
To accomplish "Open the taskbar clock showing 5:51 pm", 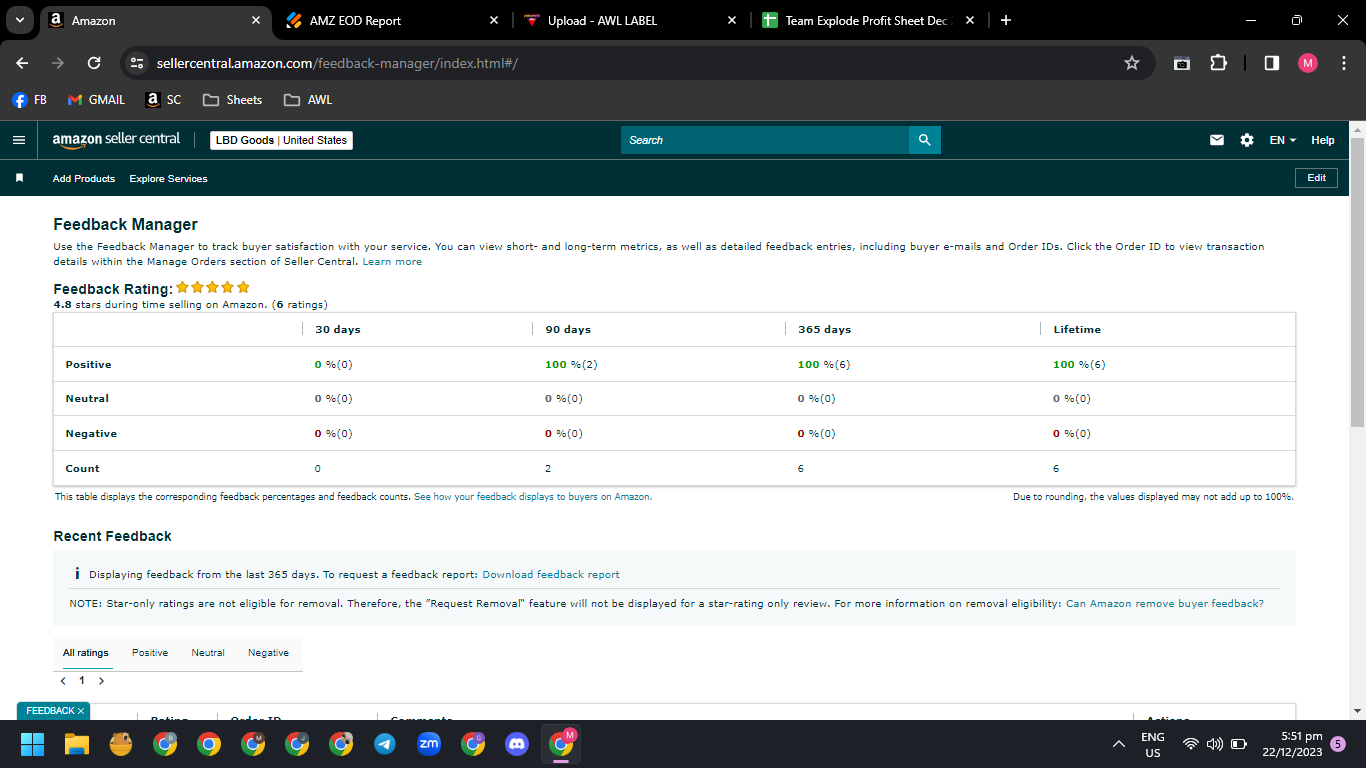I will (x=1294, y=744).
